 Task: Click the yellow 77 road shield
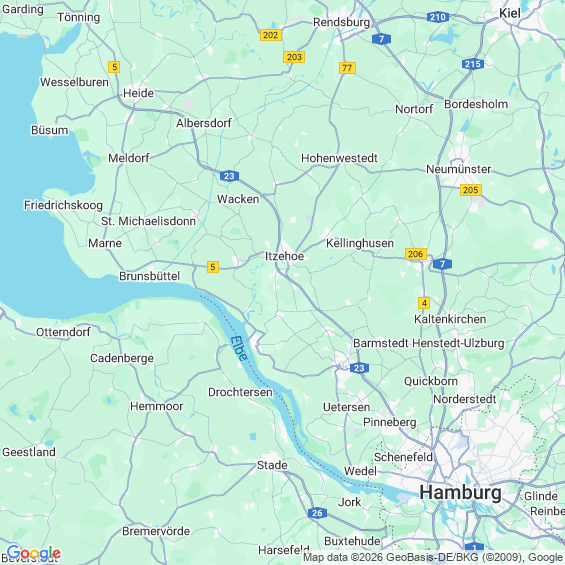pos(347,68)
